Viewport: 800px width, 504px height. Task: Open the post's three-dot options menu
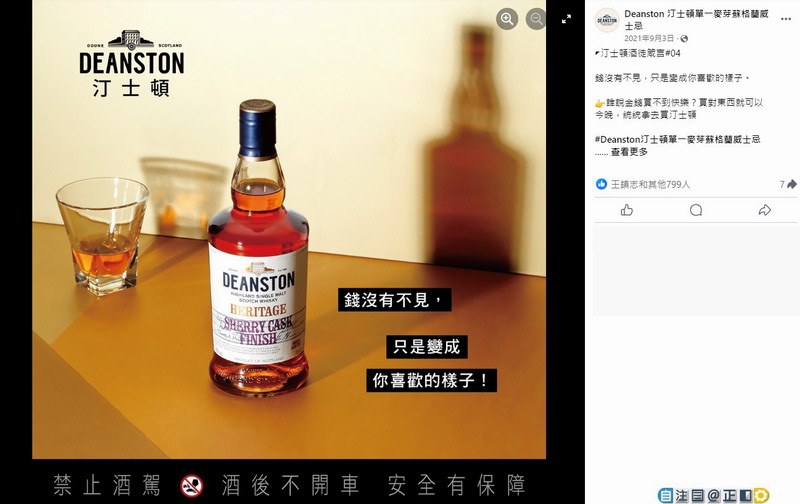(786, 19)
